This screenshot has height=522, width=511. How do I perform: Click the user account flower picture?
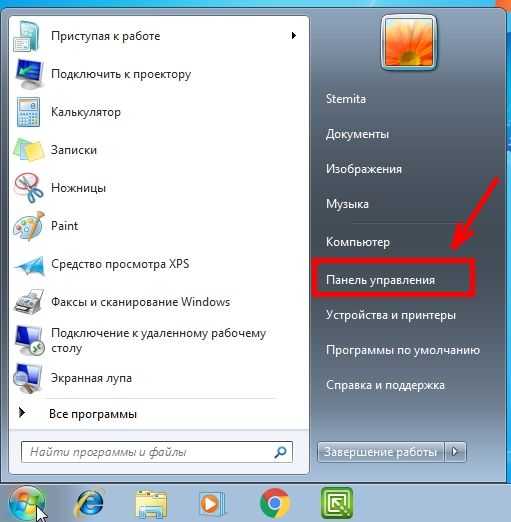[408, 42]
